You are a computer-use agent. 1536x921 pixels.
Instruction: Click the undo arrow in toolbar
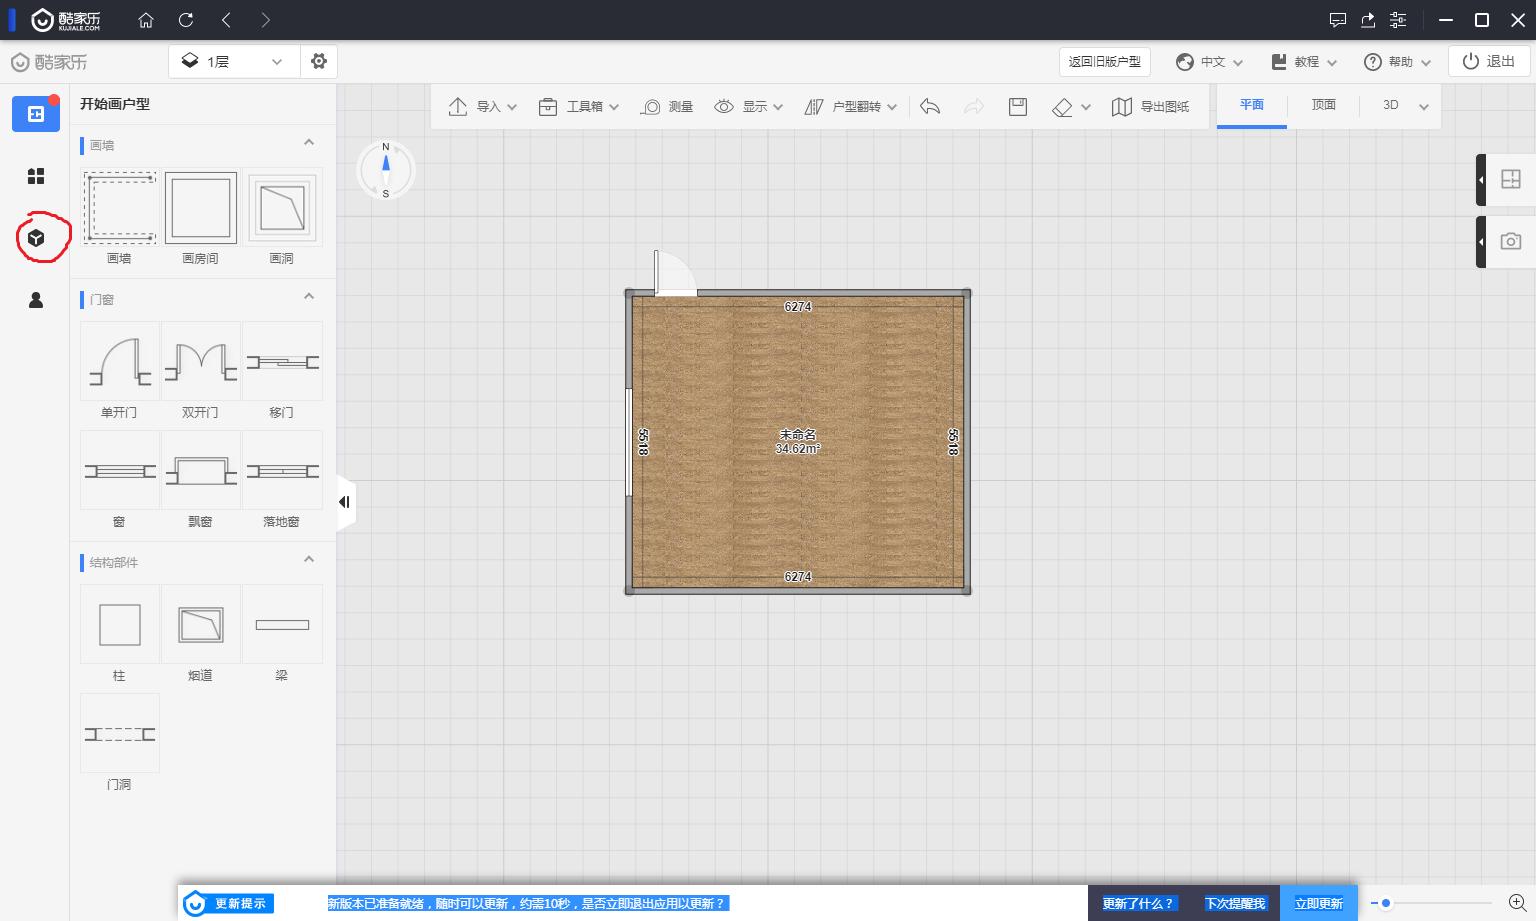point(930,106)
